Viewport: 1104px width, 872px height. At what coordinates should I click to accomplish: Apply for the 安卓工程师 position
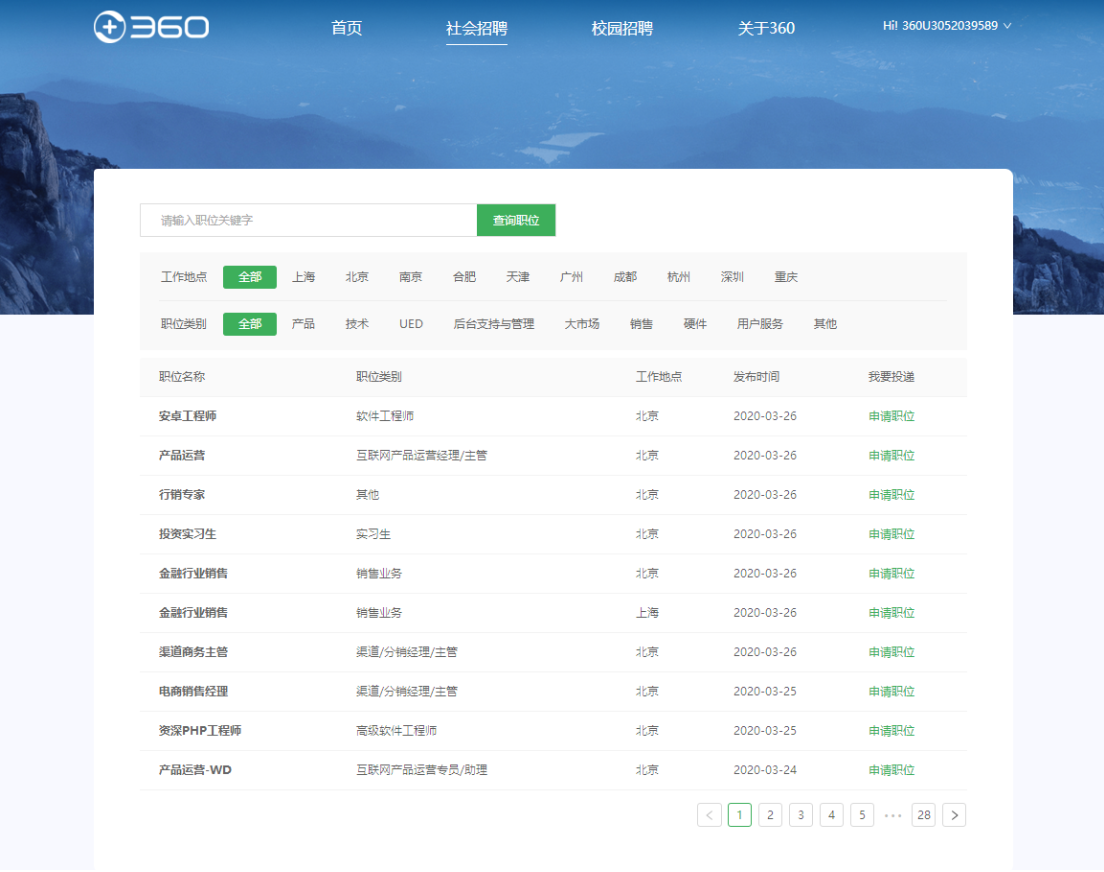pyautogui.click(x=891, y=416)
